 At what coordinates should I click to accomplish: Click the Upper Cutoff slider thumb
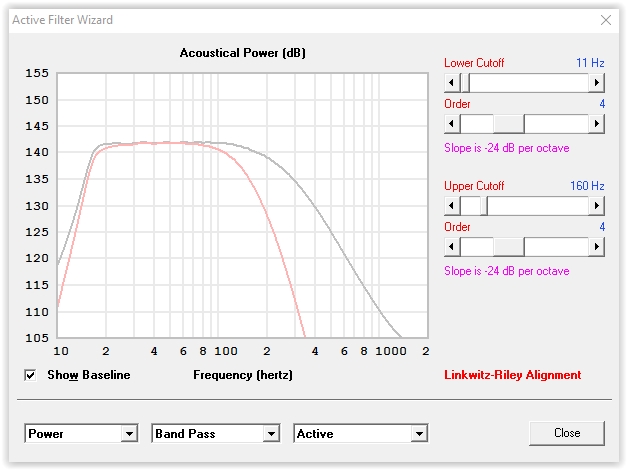[x=484, y=206]
